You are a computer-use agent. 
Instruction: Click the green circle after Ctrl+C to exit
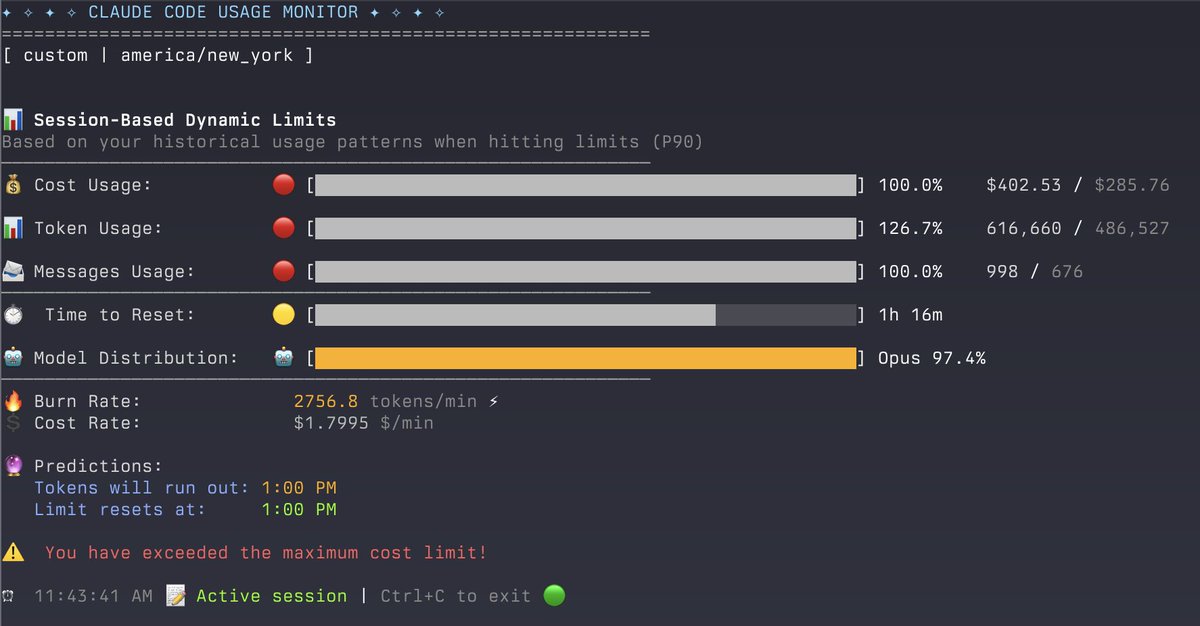click(554, 595)
